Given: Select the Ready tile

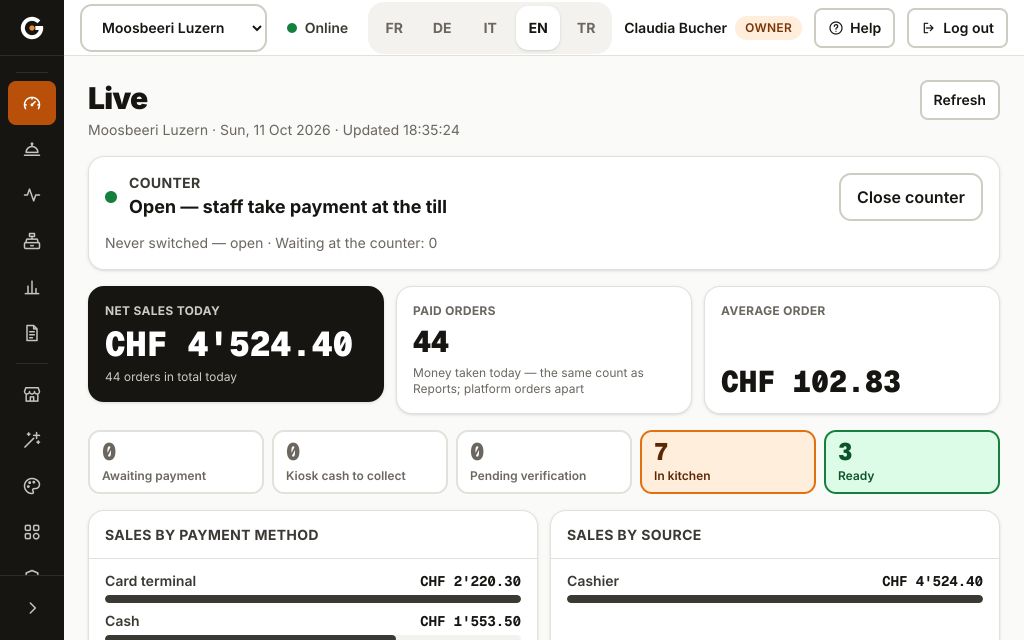Looking at the screenshot, I should [x=912, y=462].
